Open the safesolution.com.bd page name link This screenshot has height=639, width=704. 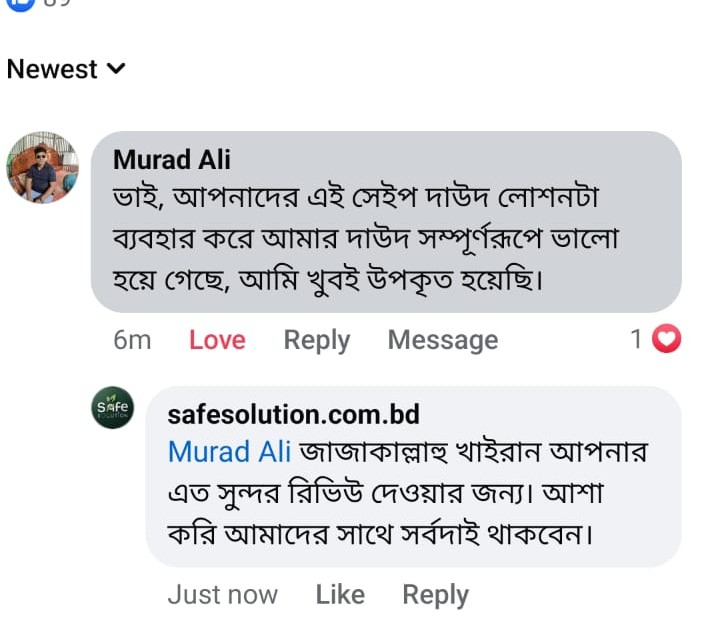point(293,413)
